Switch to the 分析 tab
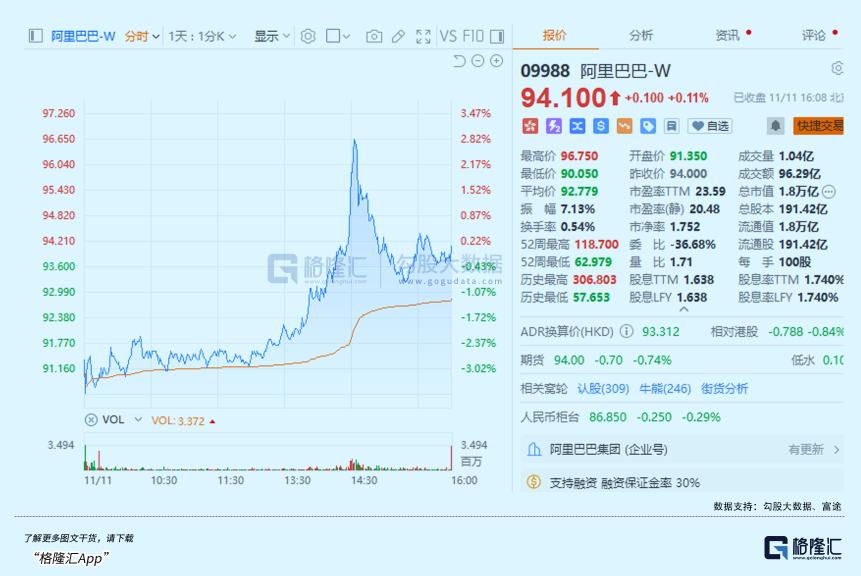861x576 pixels. (x=641, y=36)
